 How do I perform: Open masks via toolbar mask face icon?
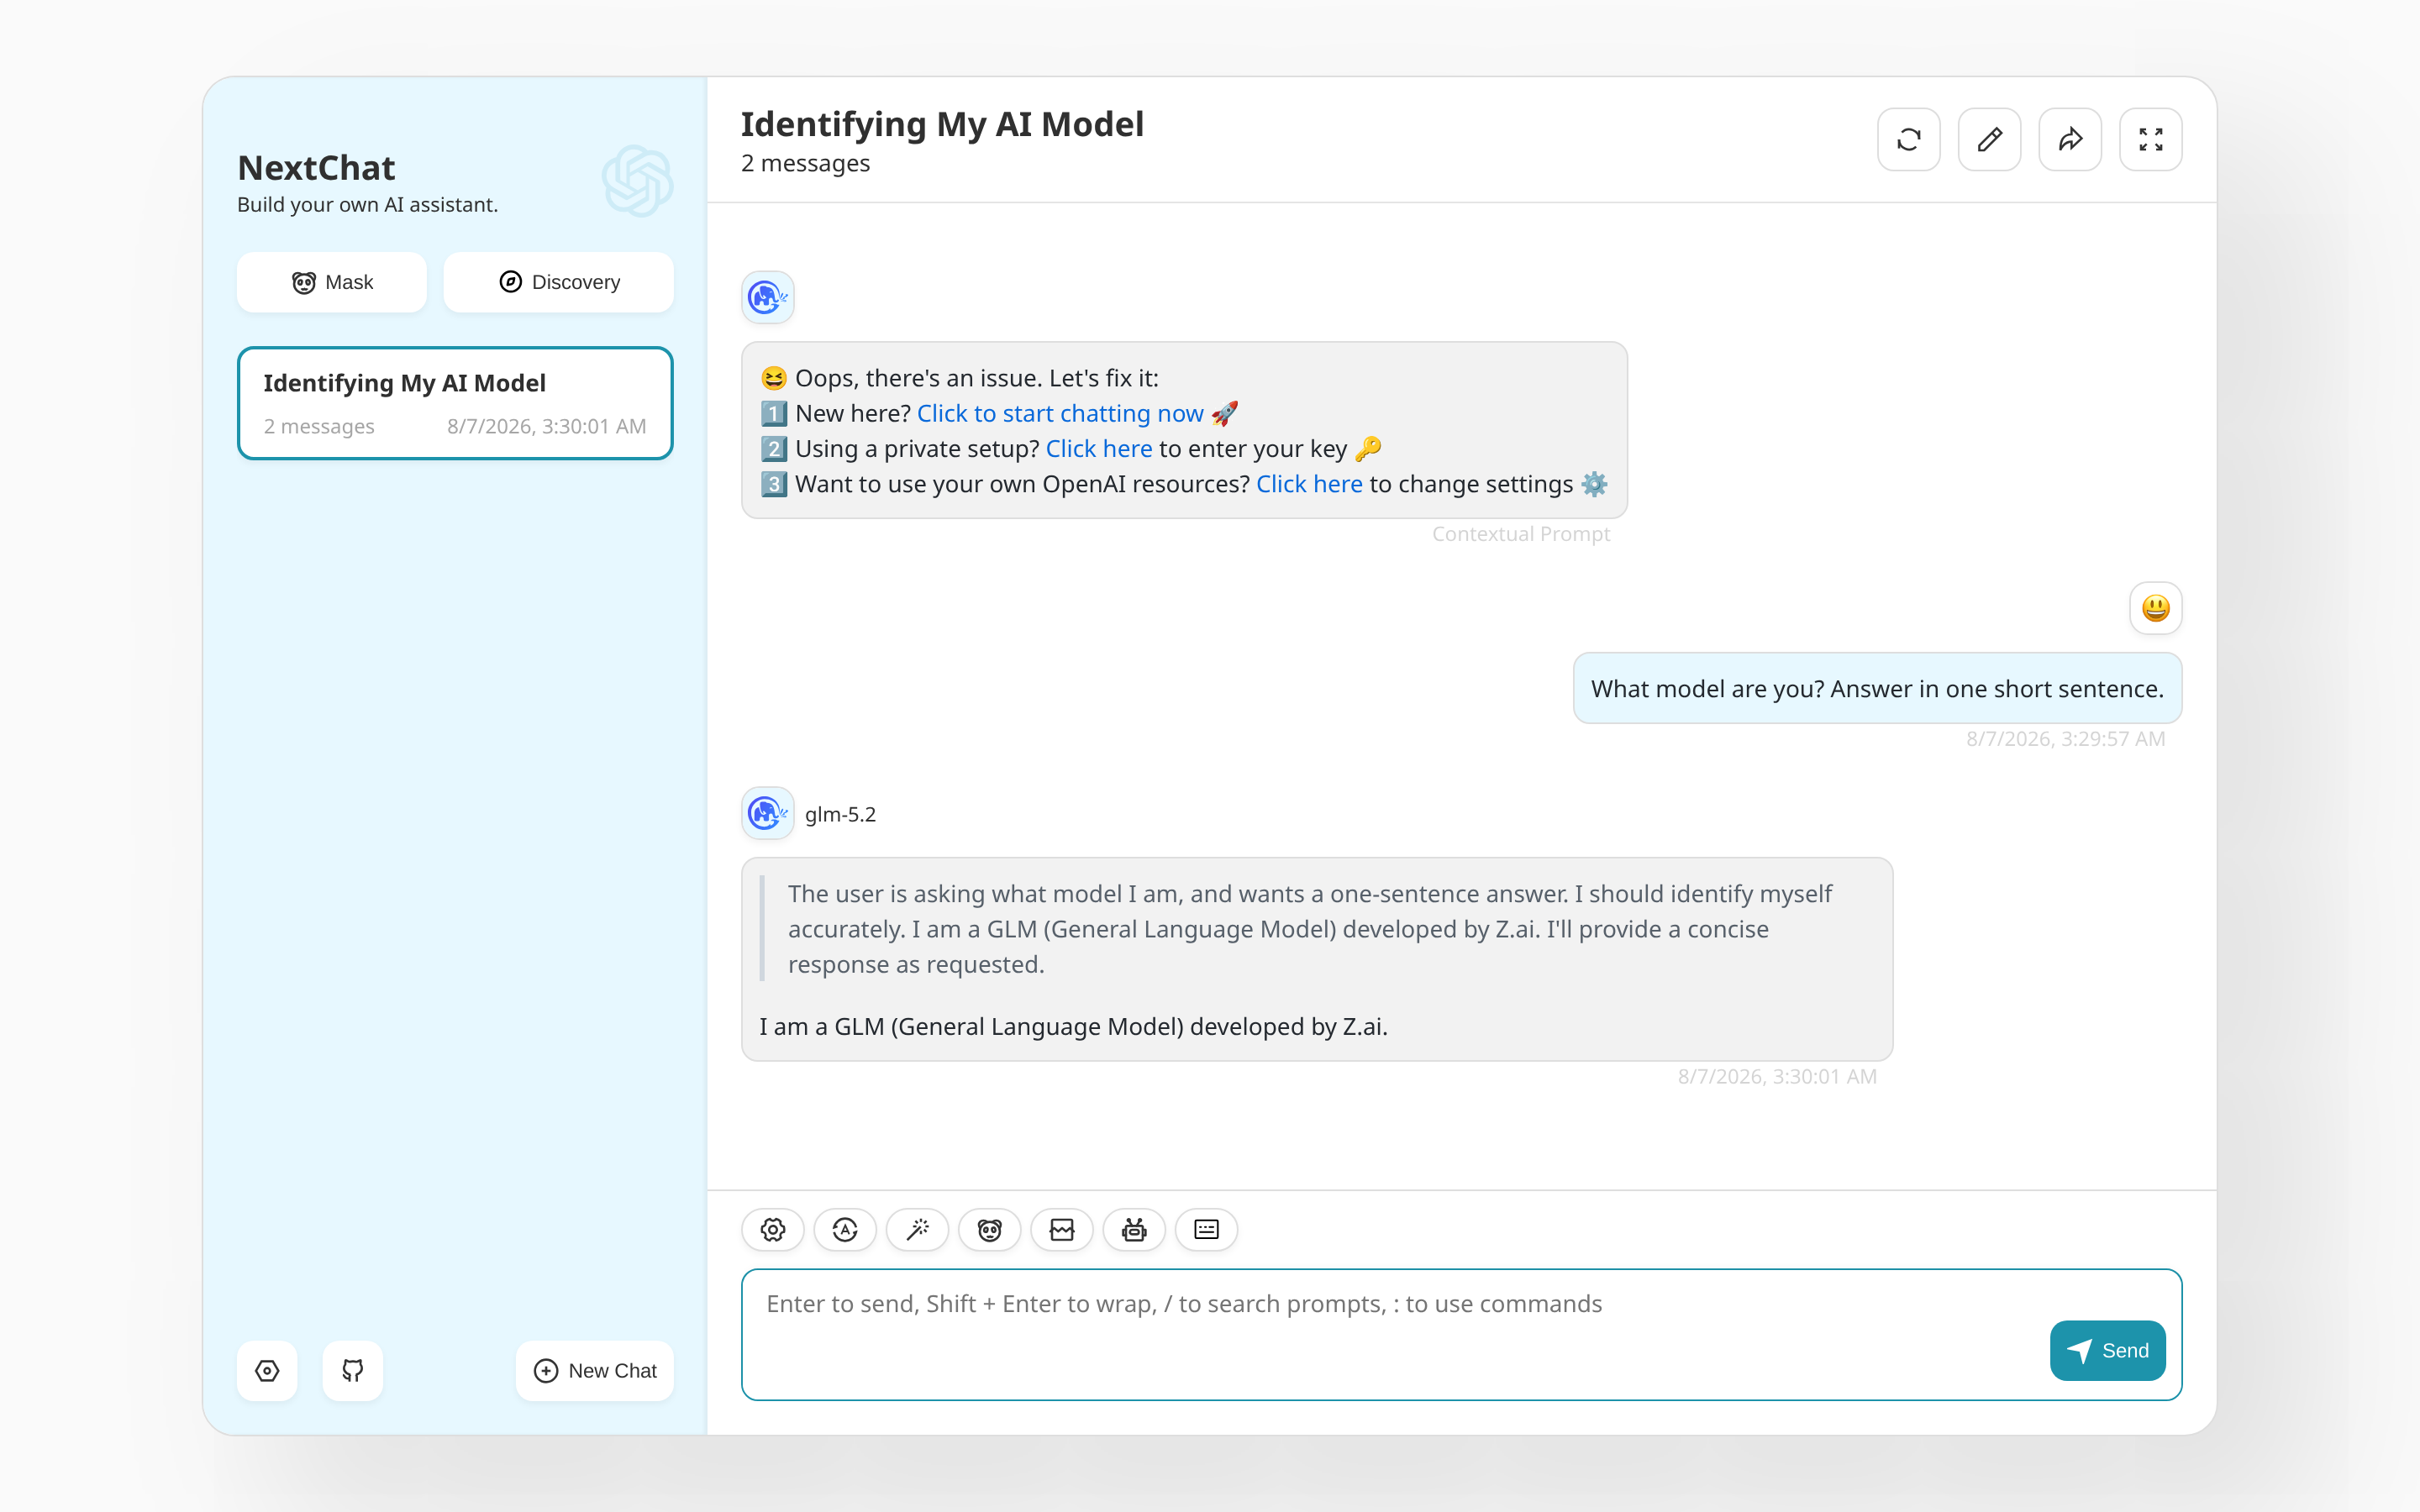(989, 1230)
